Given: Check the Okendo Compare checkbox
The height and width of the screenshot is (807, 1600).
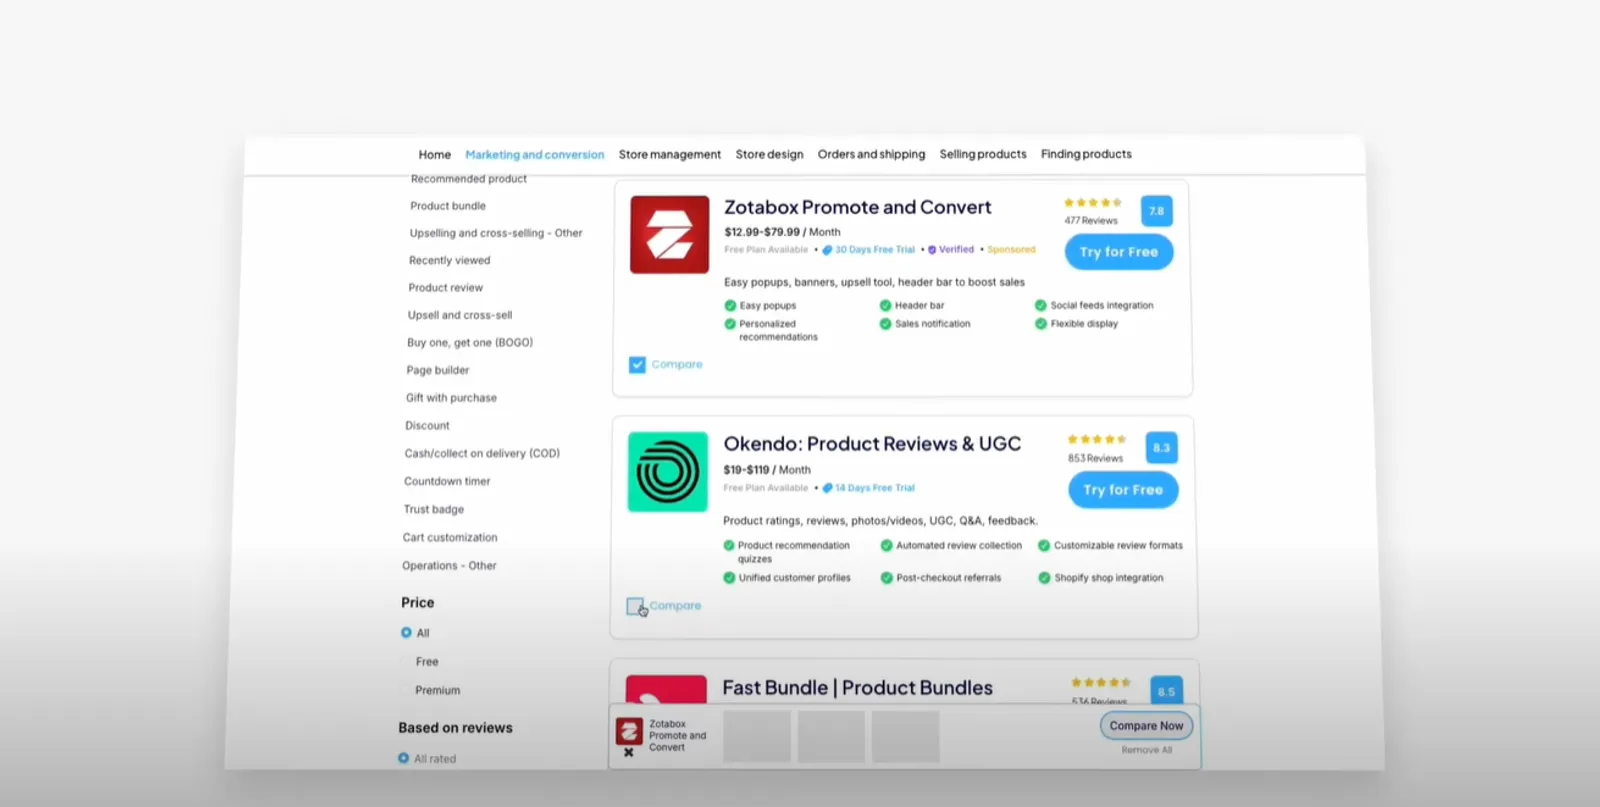Looking at the screenshot, I should 635,606.
